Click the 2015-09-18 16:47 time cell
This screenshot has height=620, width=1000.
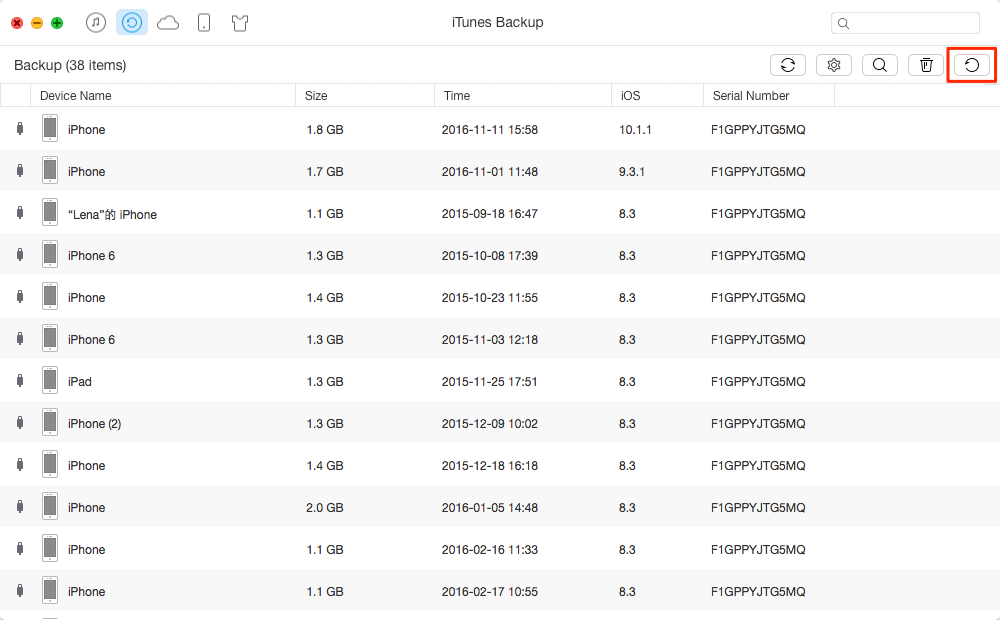[490, 214]
